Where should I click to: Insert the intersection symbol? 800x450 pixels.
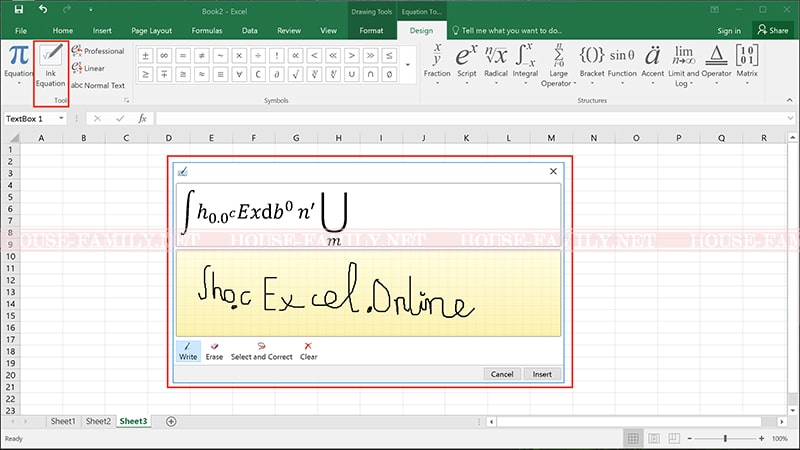[x=370, y=74]
